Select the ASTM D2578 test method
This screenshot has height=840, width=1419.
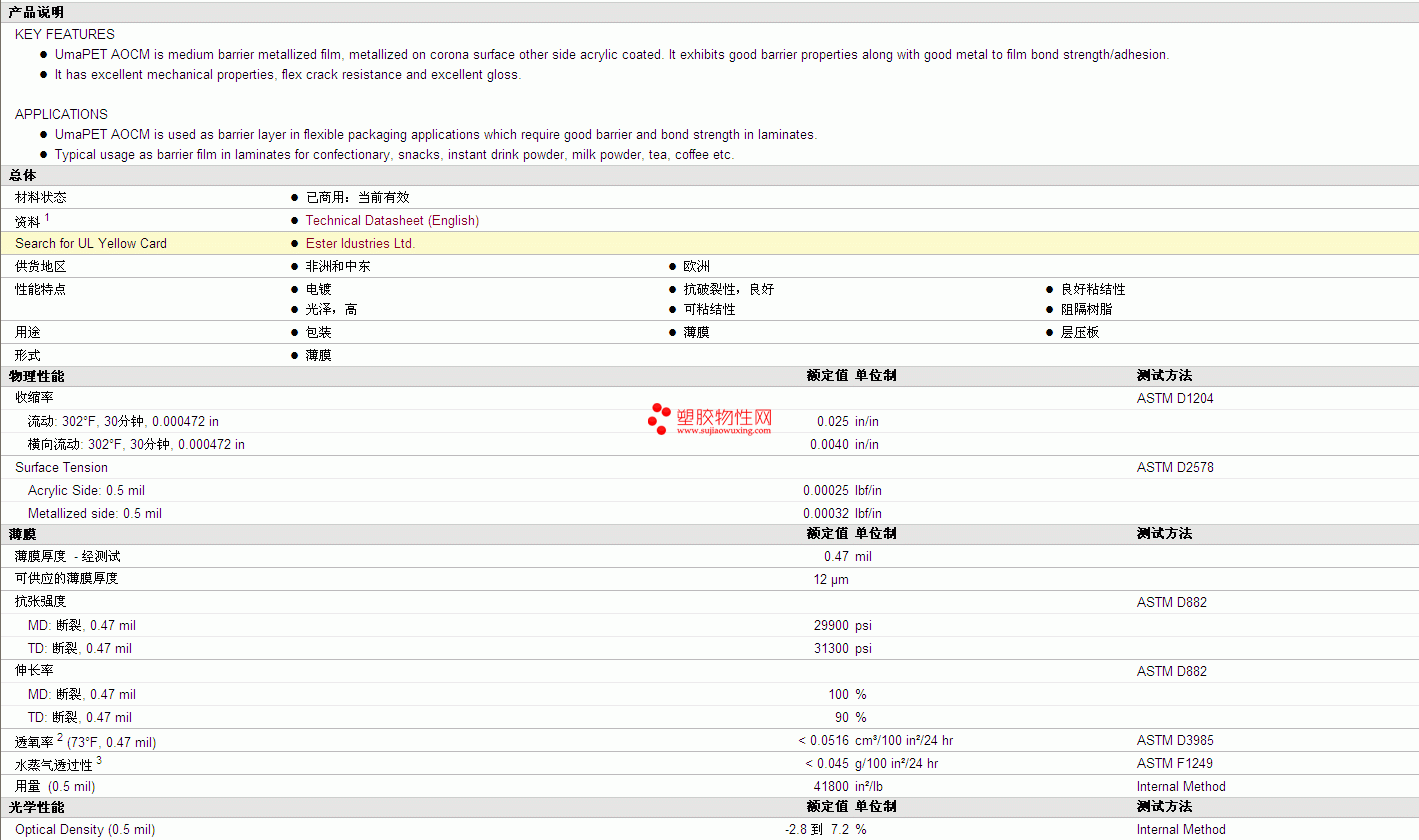pyautogui.click(x=1175, y=467)
